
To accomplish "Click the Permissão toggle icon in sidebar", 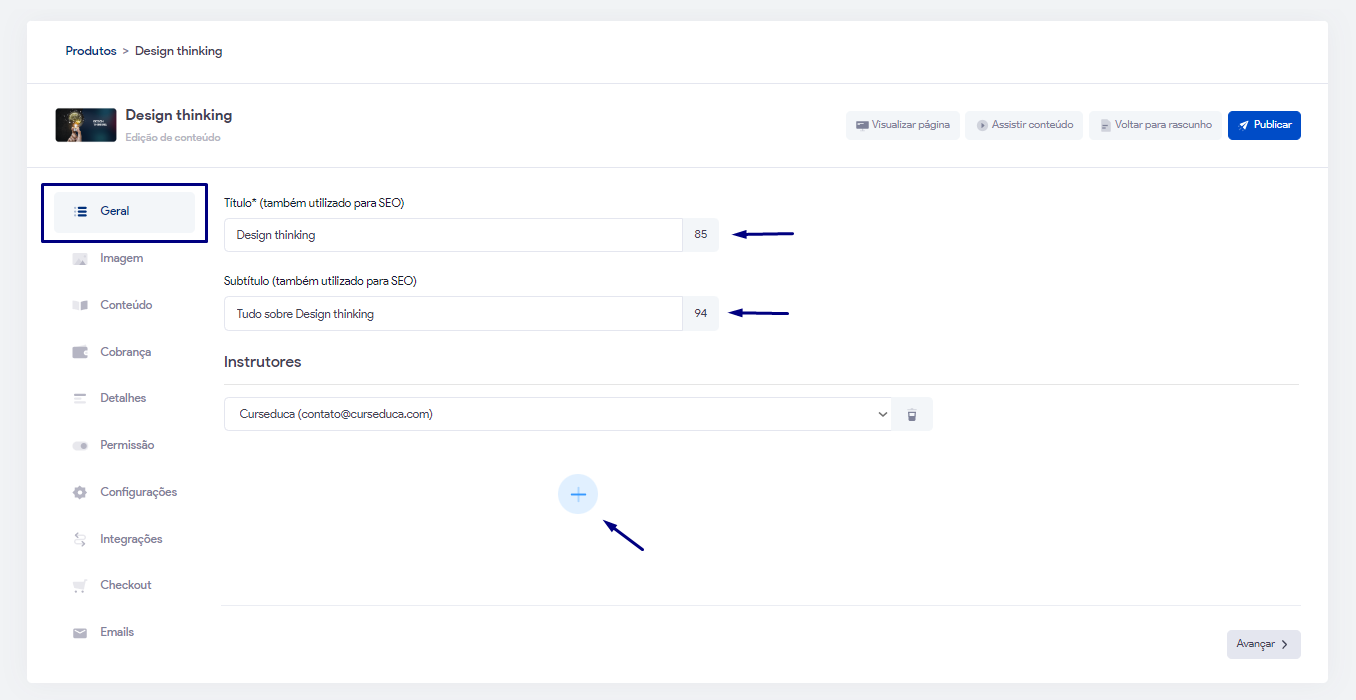I will point(80,445).
